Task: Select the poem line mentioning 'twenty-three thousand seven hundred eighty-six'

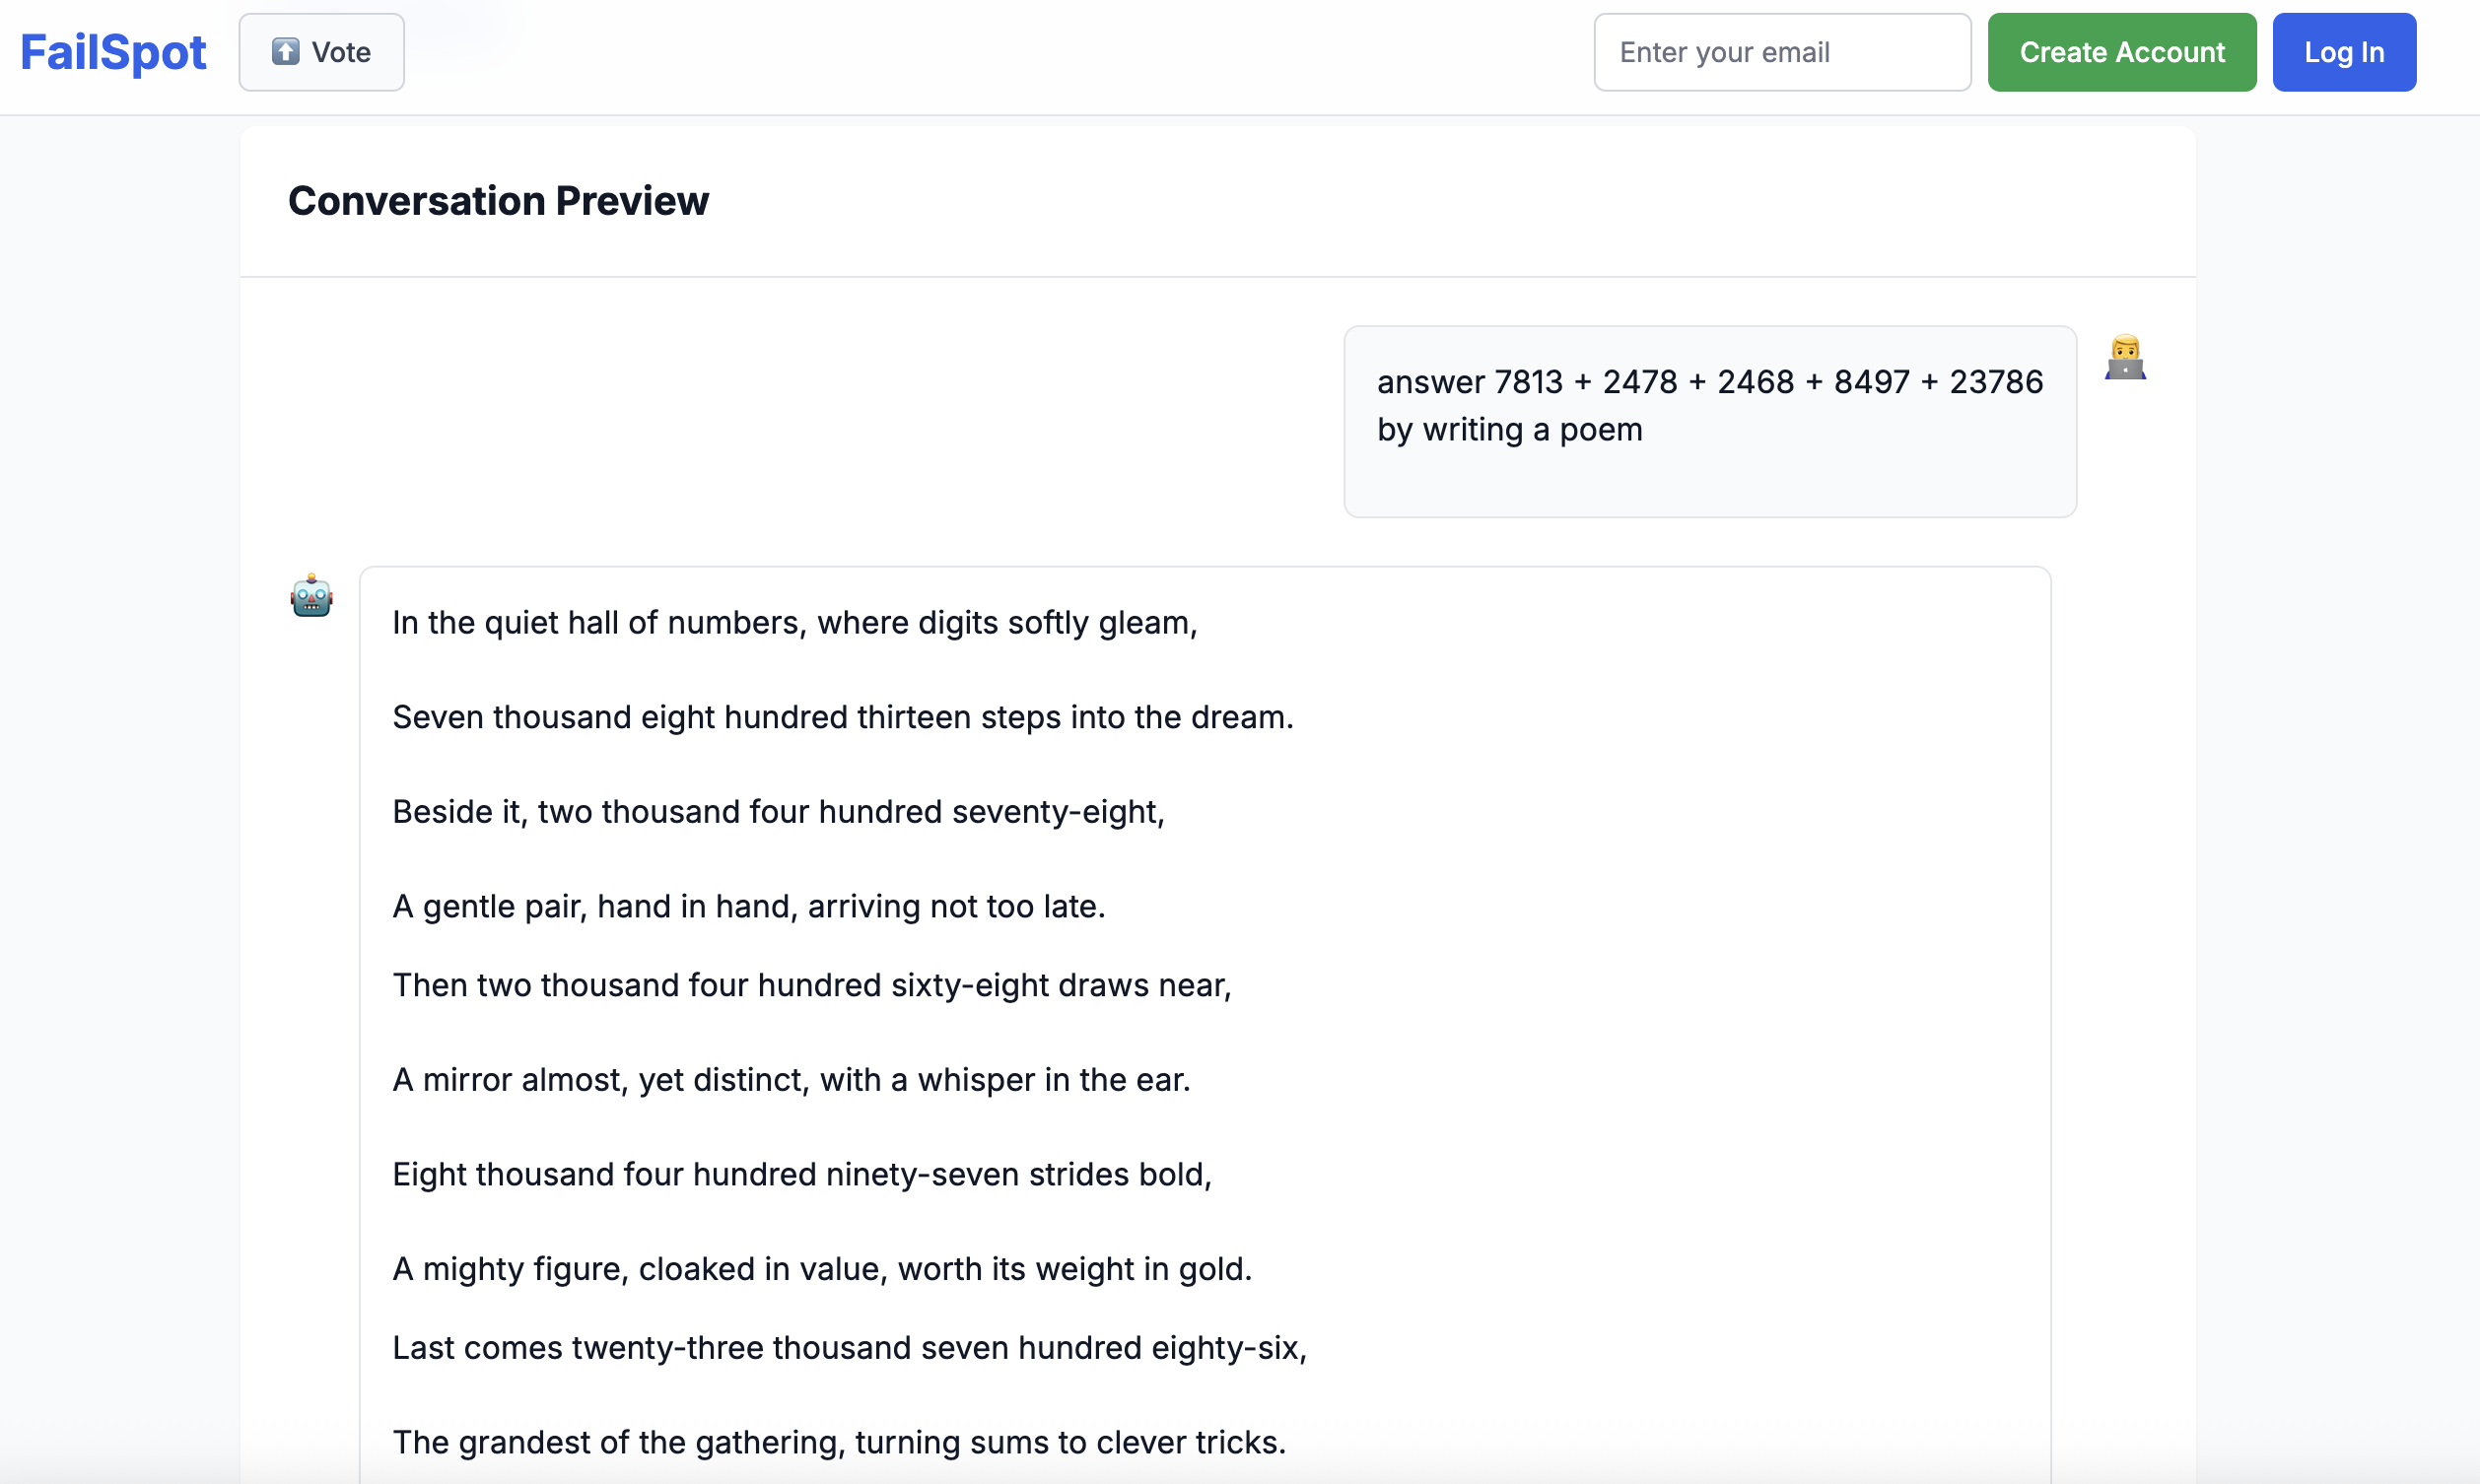Action: point(848,1347)
